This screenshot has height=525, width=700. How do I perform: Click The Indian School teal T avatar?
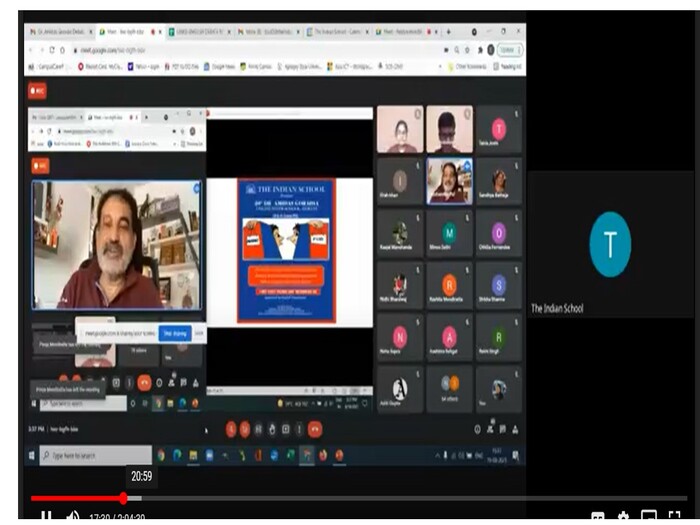pos(610,244)
